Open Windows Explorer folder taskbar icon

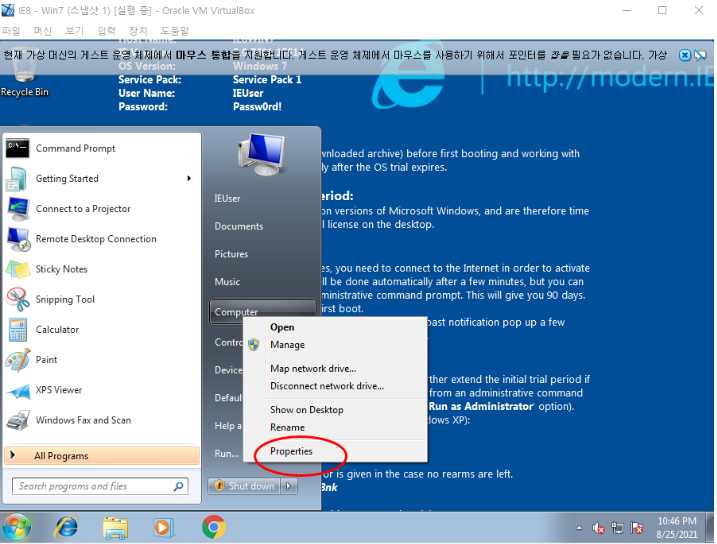tap(115, 527)
